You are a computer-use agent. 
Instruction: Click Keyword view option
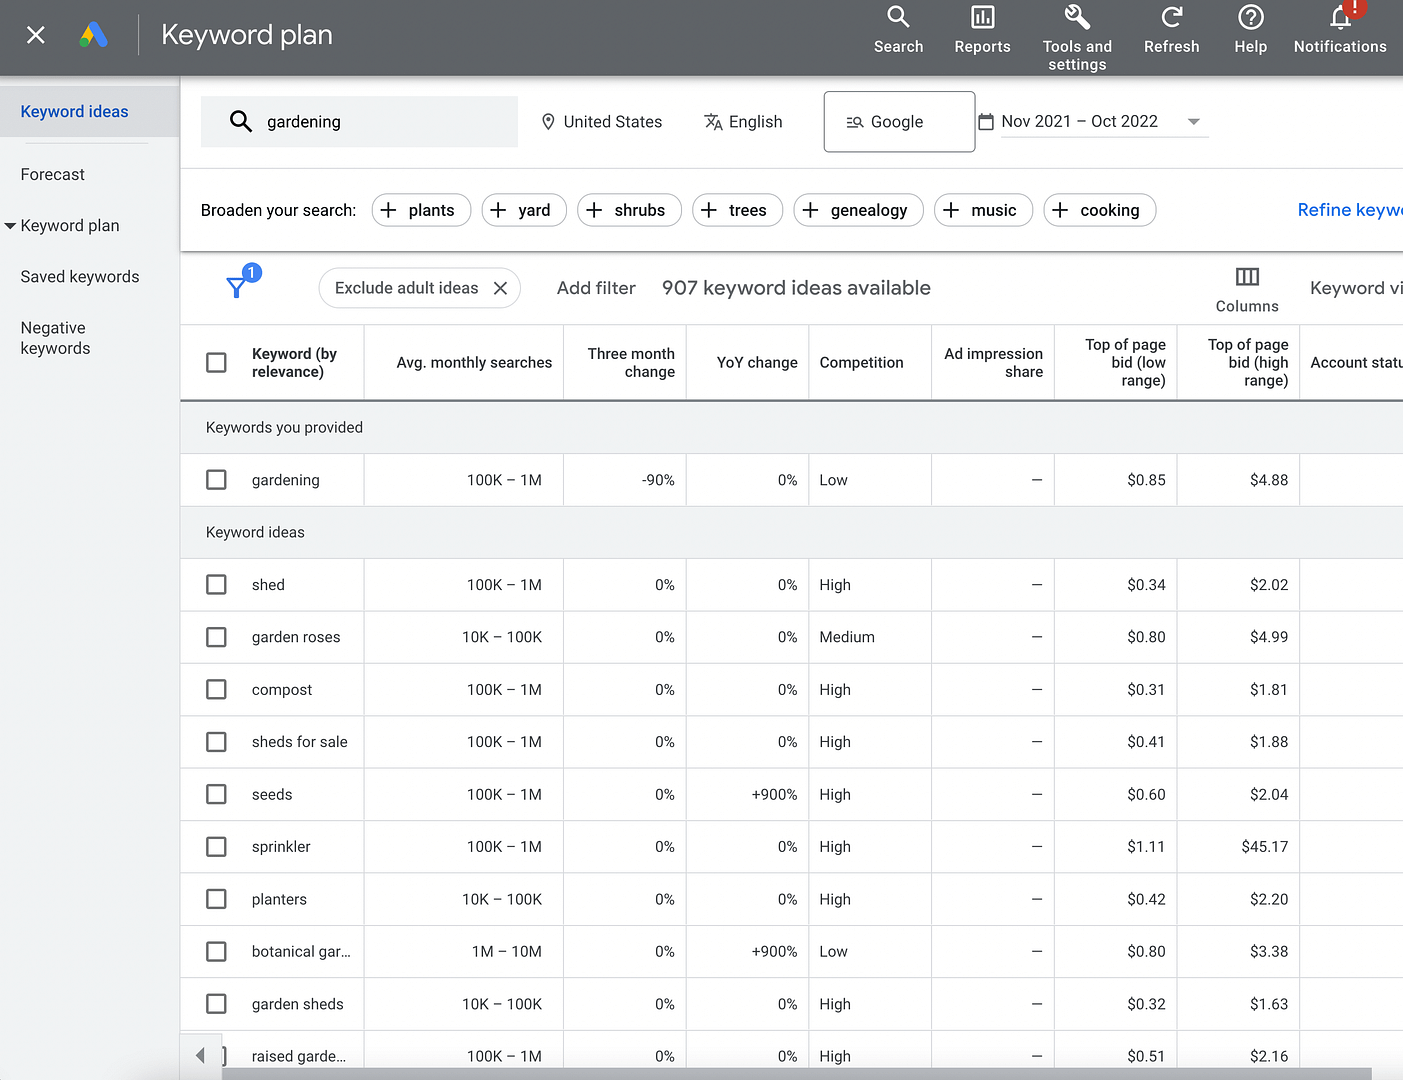coord(1356,288)
